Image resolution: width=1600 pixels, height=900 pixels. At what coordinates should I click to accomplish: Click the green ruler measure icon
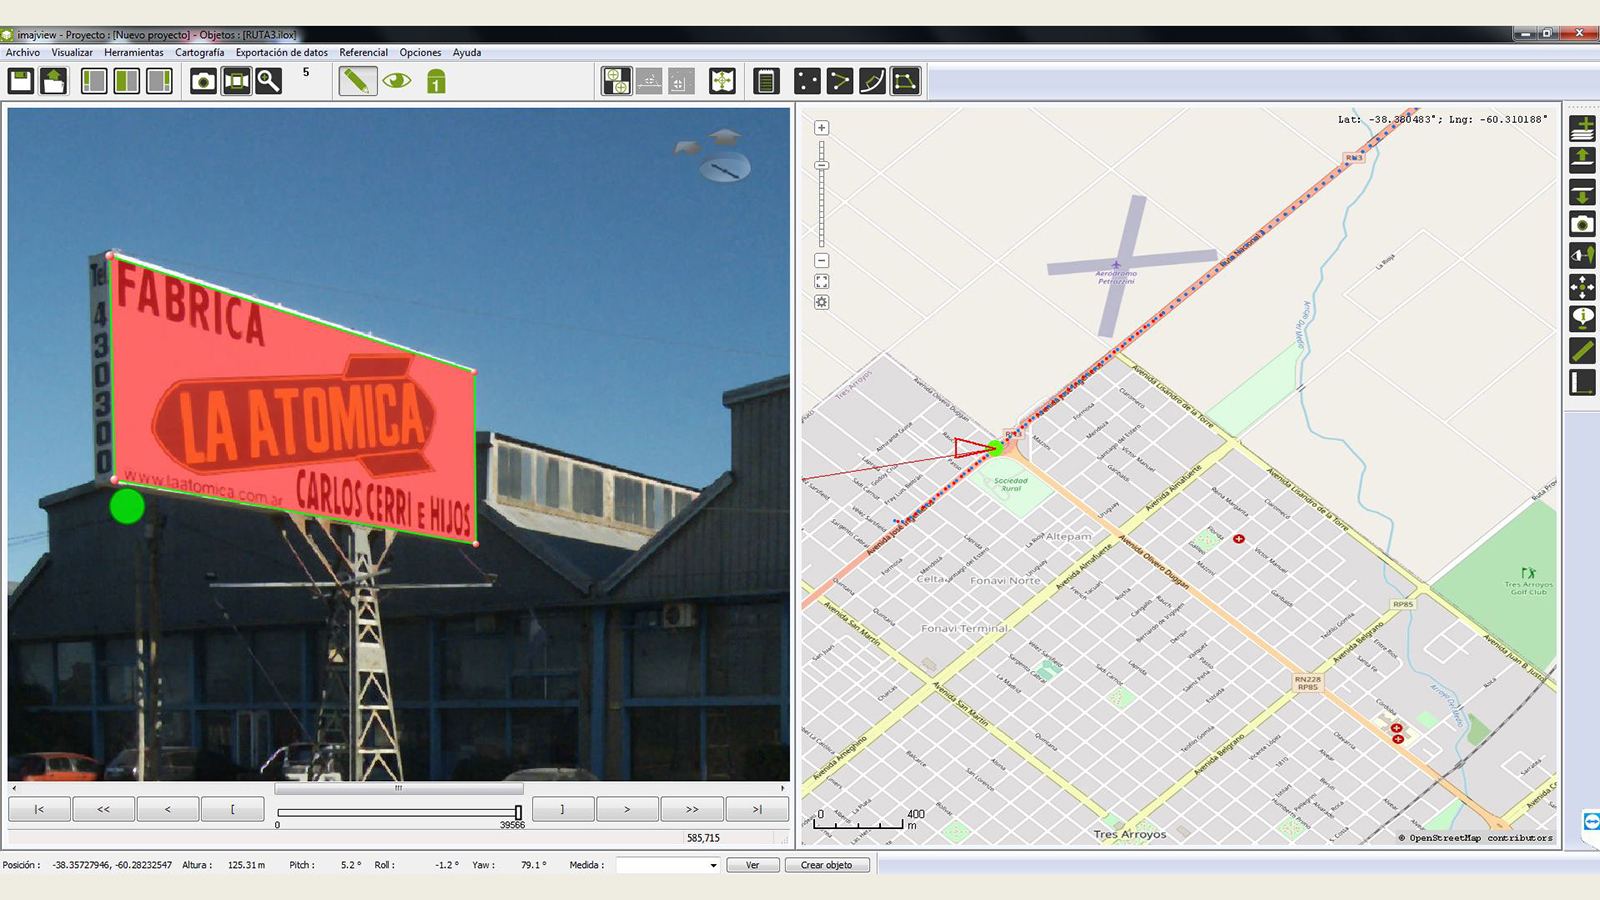(1583, 351)
